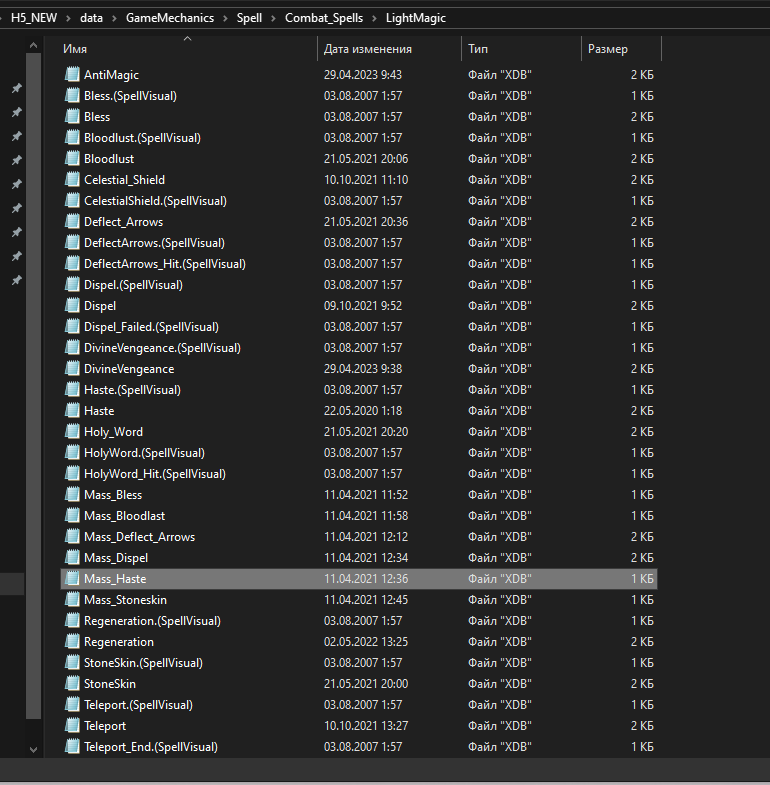Expand breadcrumb chevron after data
This screenshot has height=785, width=770.
coord(114,19)
